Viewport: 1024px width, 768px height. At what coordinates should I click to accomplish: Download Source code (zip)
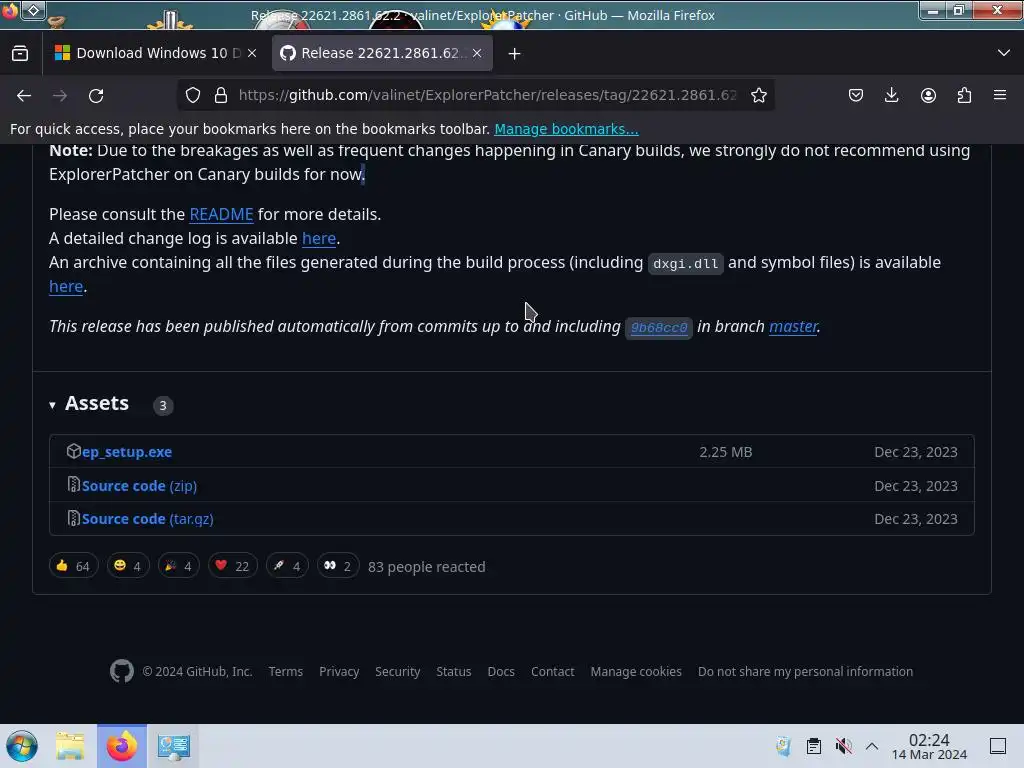[139, 486]
